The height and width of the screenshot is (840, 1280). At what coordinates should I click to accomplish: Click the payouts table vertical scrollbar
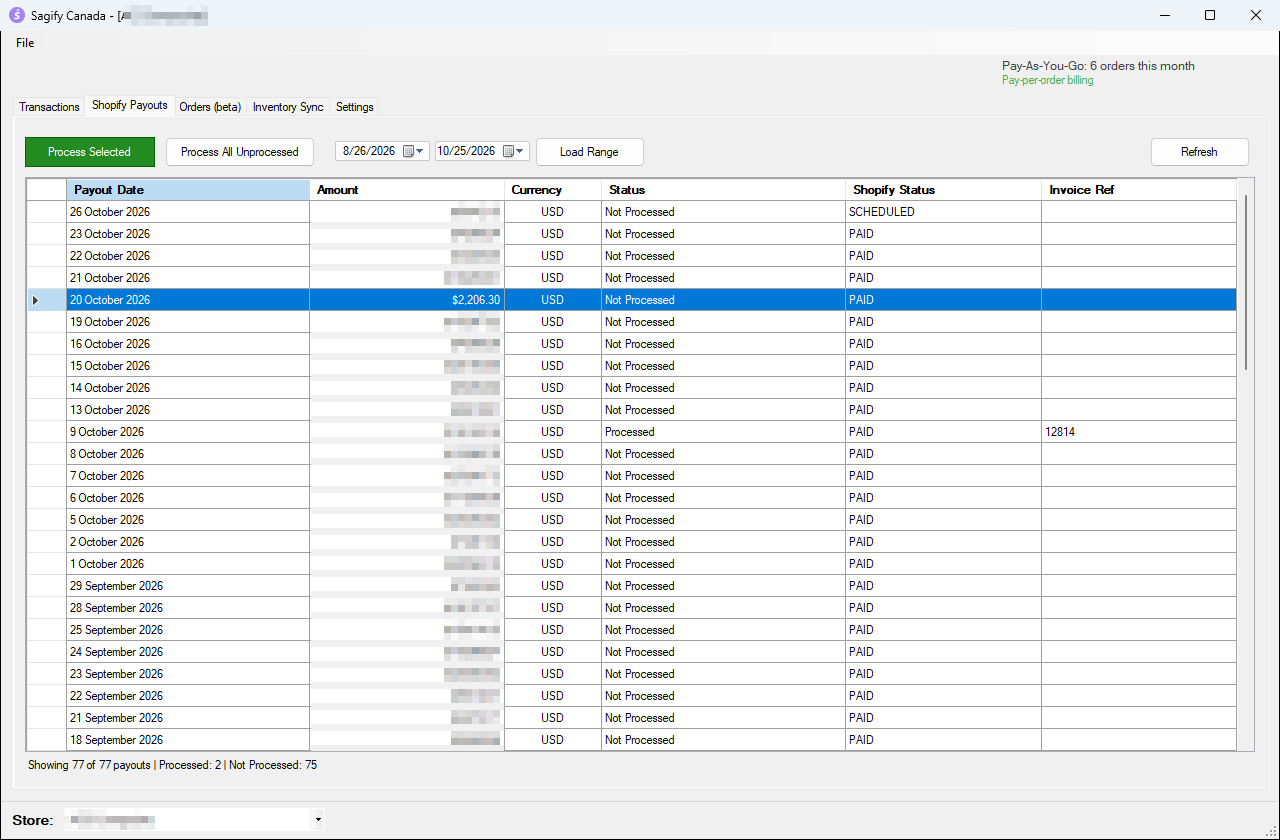tap(1246, 283)
